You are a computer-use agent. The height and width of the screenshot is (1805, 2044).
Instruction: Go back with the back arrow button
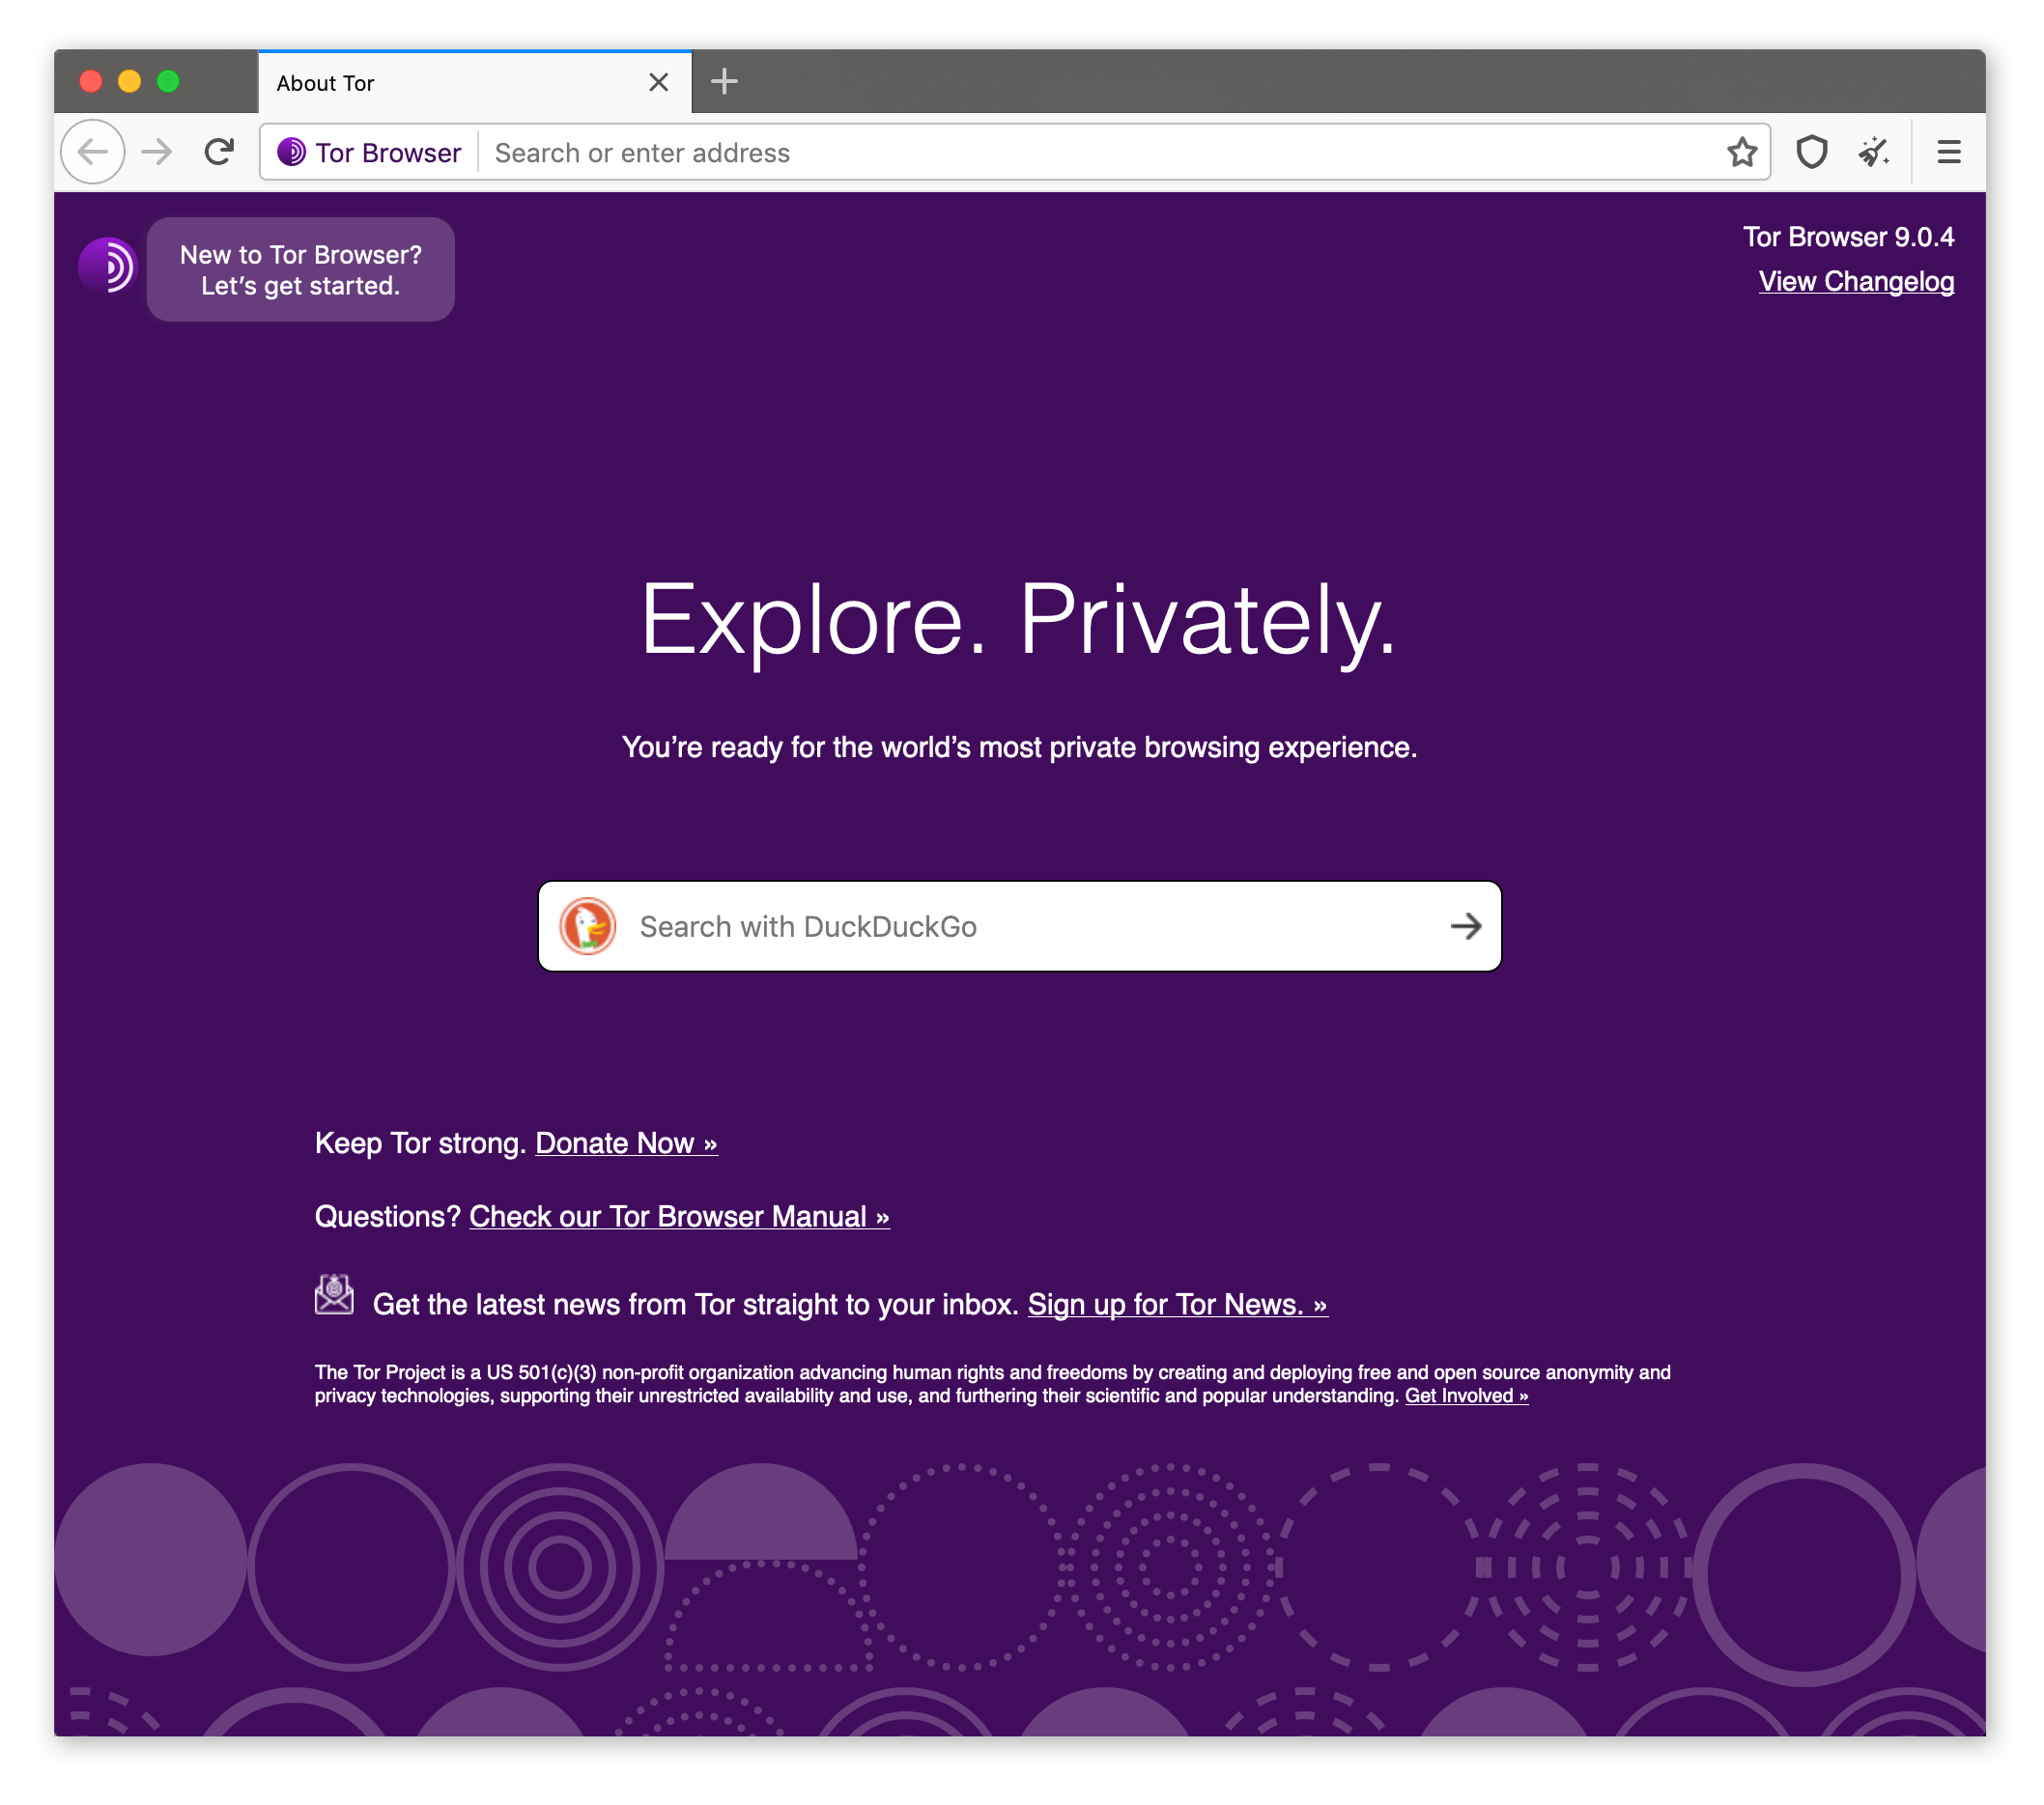[x=93, y=152]
